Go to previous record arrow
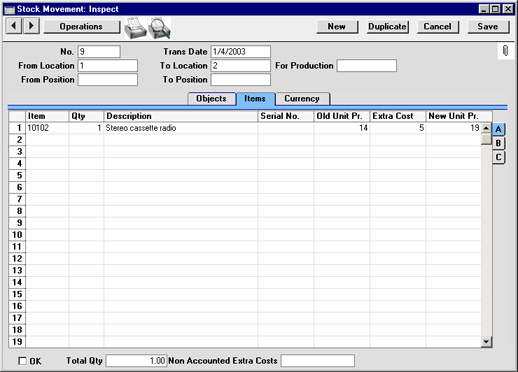 point(14,26)
